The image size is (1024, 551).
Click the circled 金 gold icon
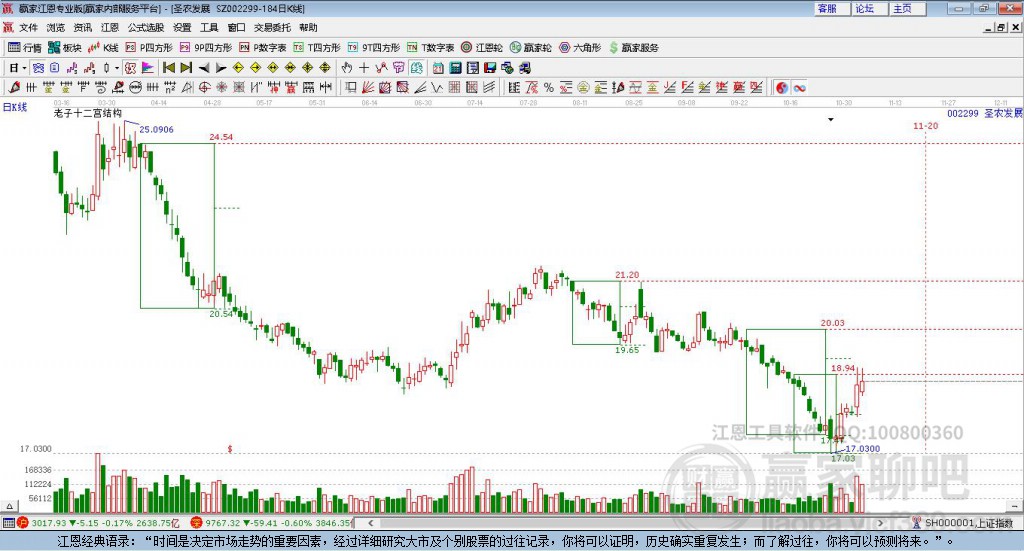coord(583,87)
